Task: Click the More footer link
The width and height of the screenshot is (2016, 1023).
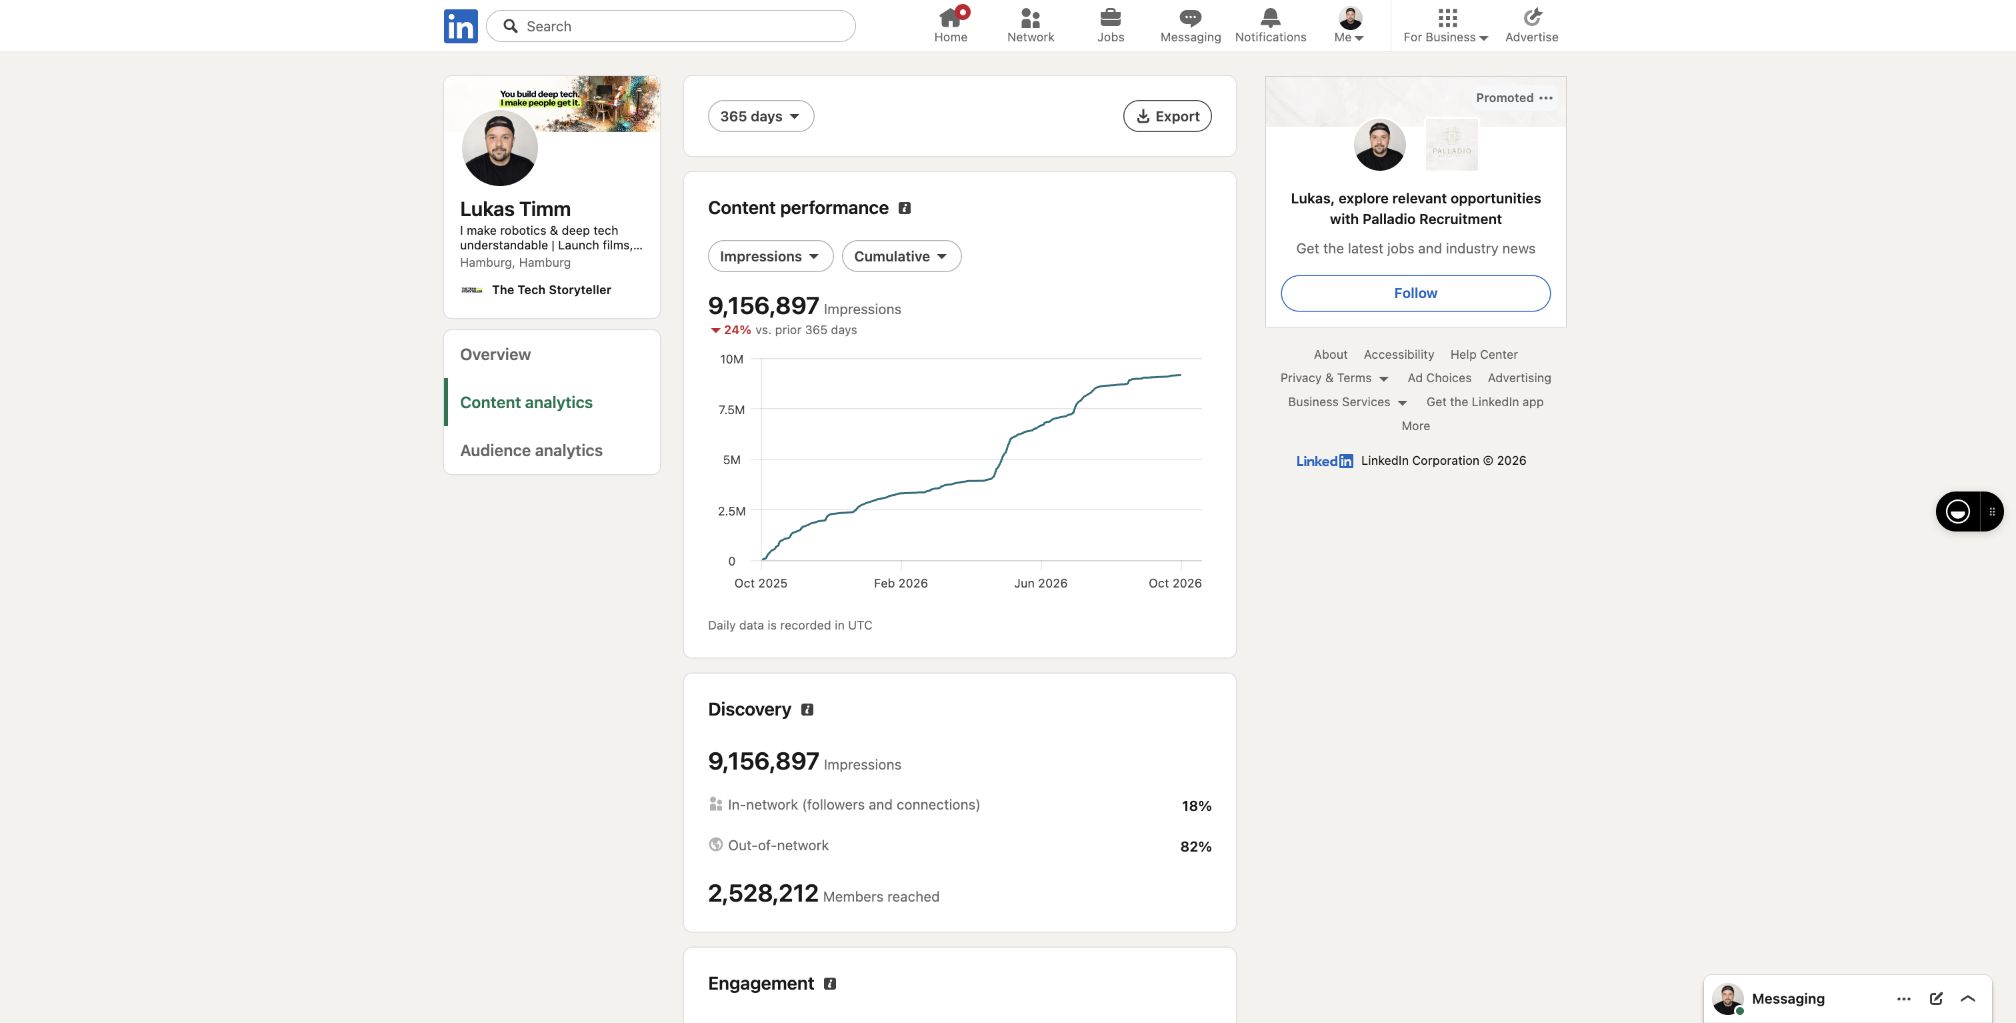Action: [x=1416, y=426]
